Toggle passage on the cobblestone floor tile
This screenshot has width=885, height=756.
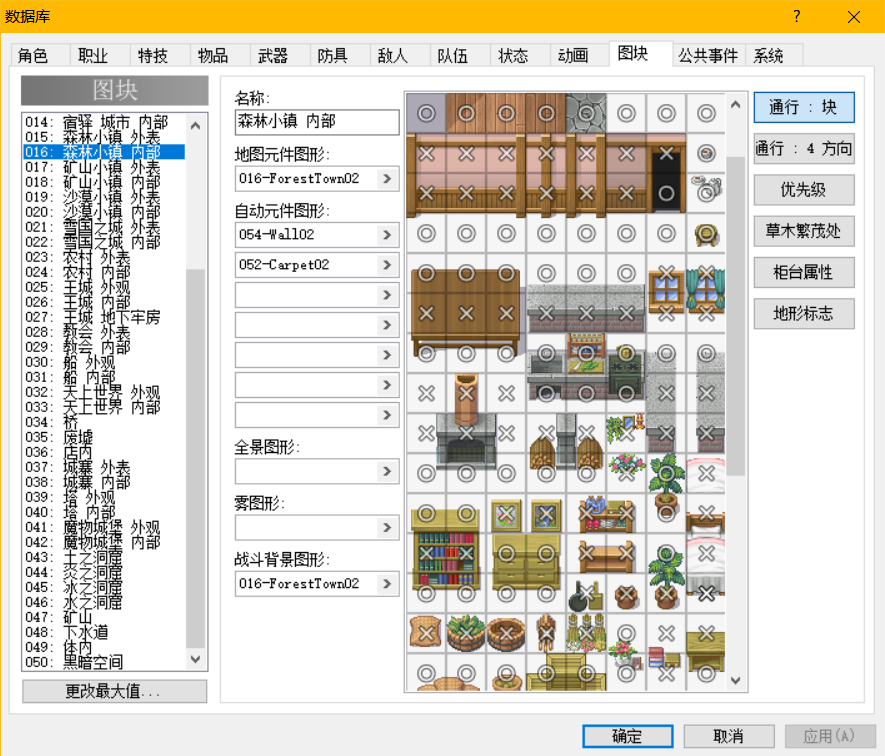[586, 113]
